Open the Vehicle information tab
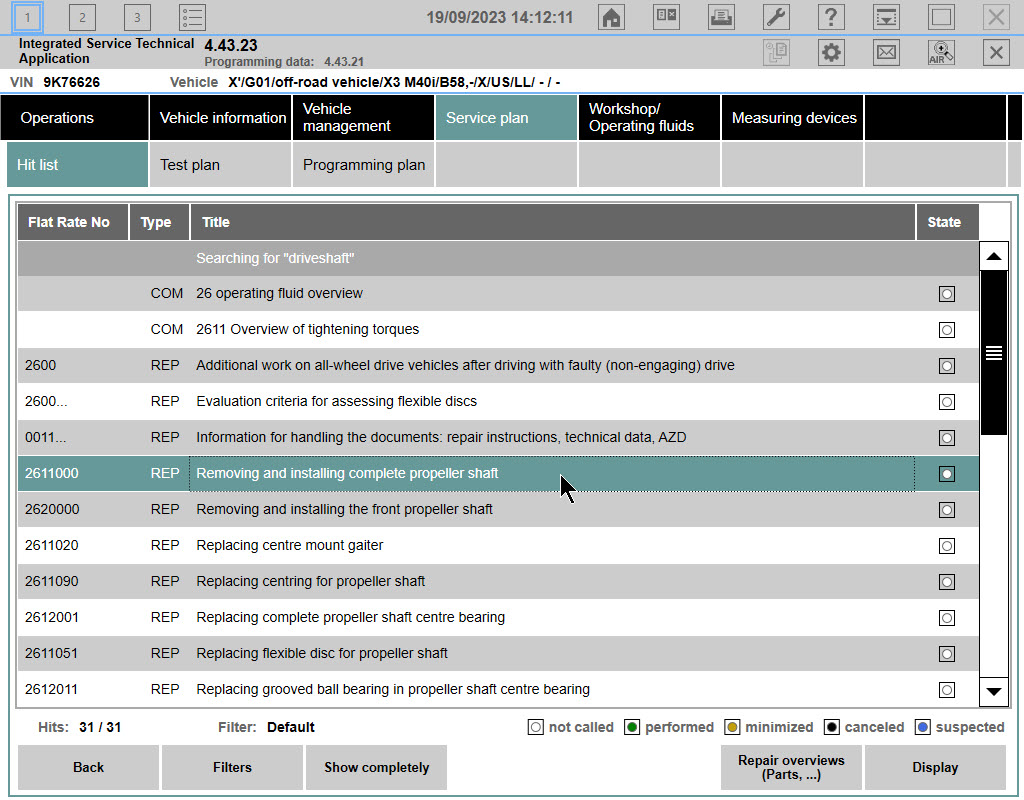This screenshot has height=800, width=1024. pos(221,118)
